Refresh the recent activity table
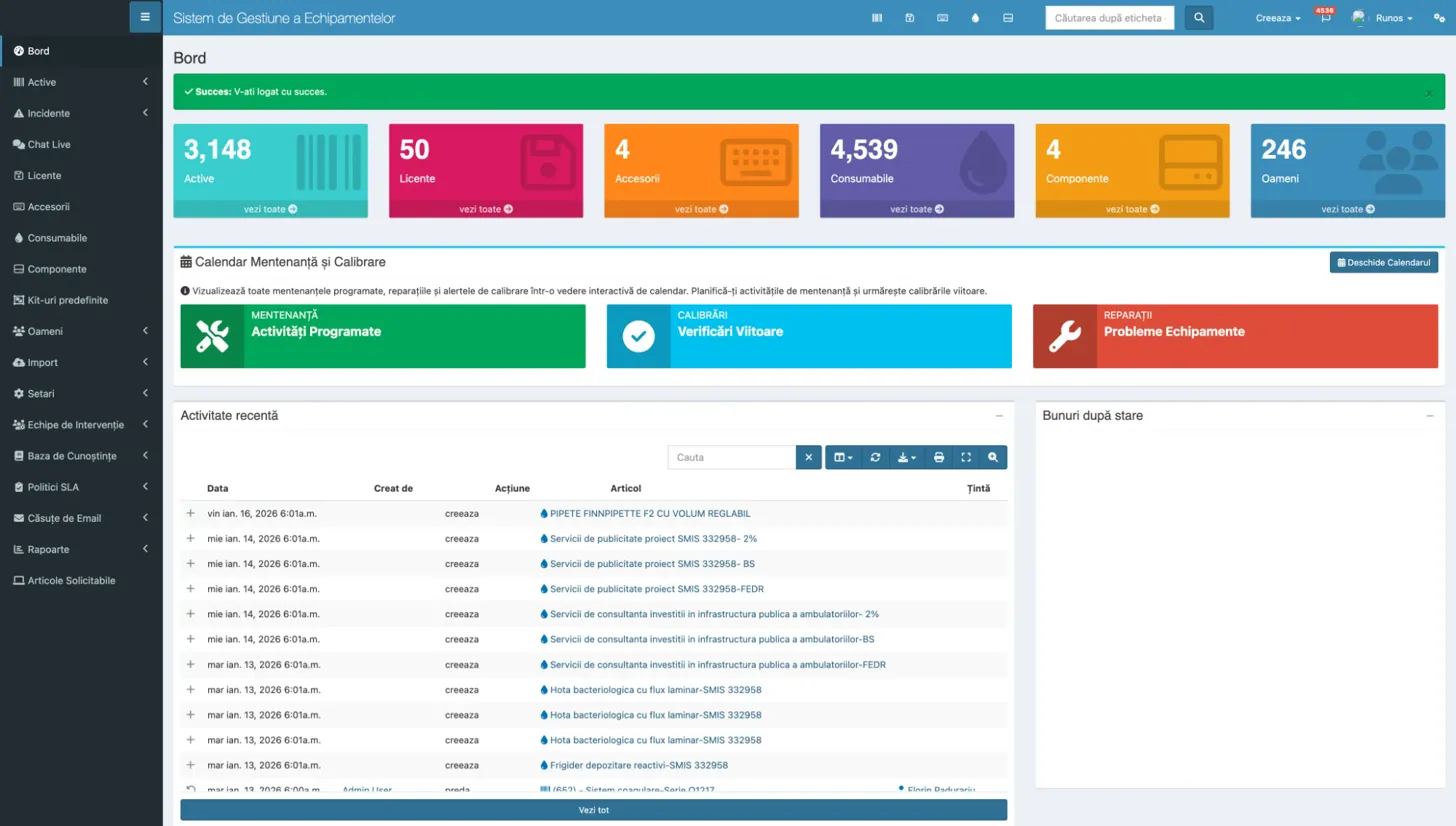 click(x=875, y=457)
